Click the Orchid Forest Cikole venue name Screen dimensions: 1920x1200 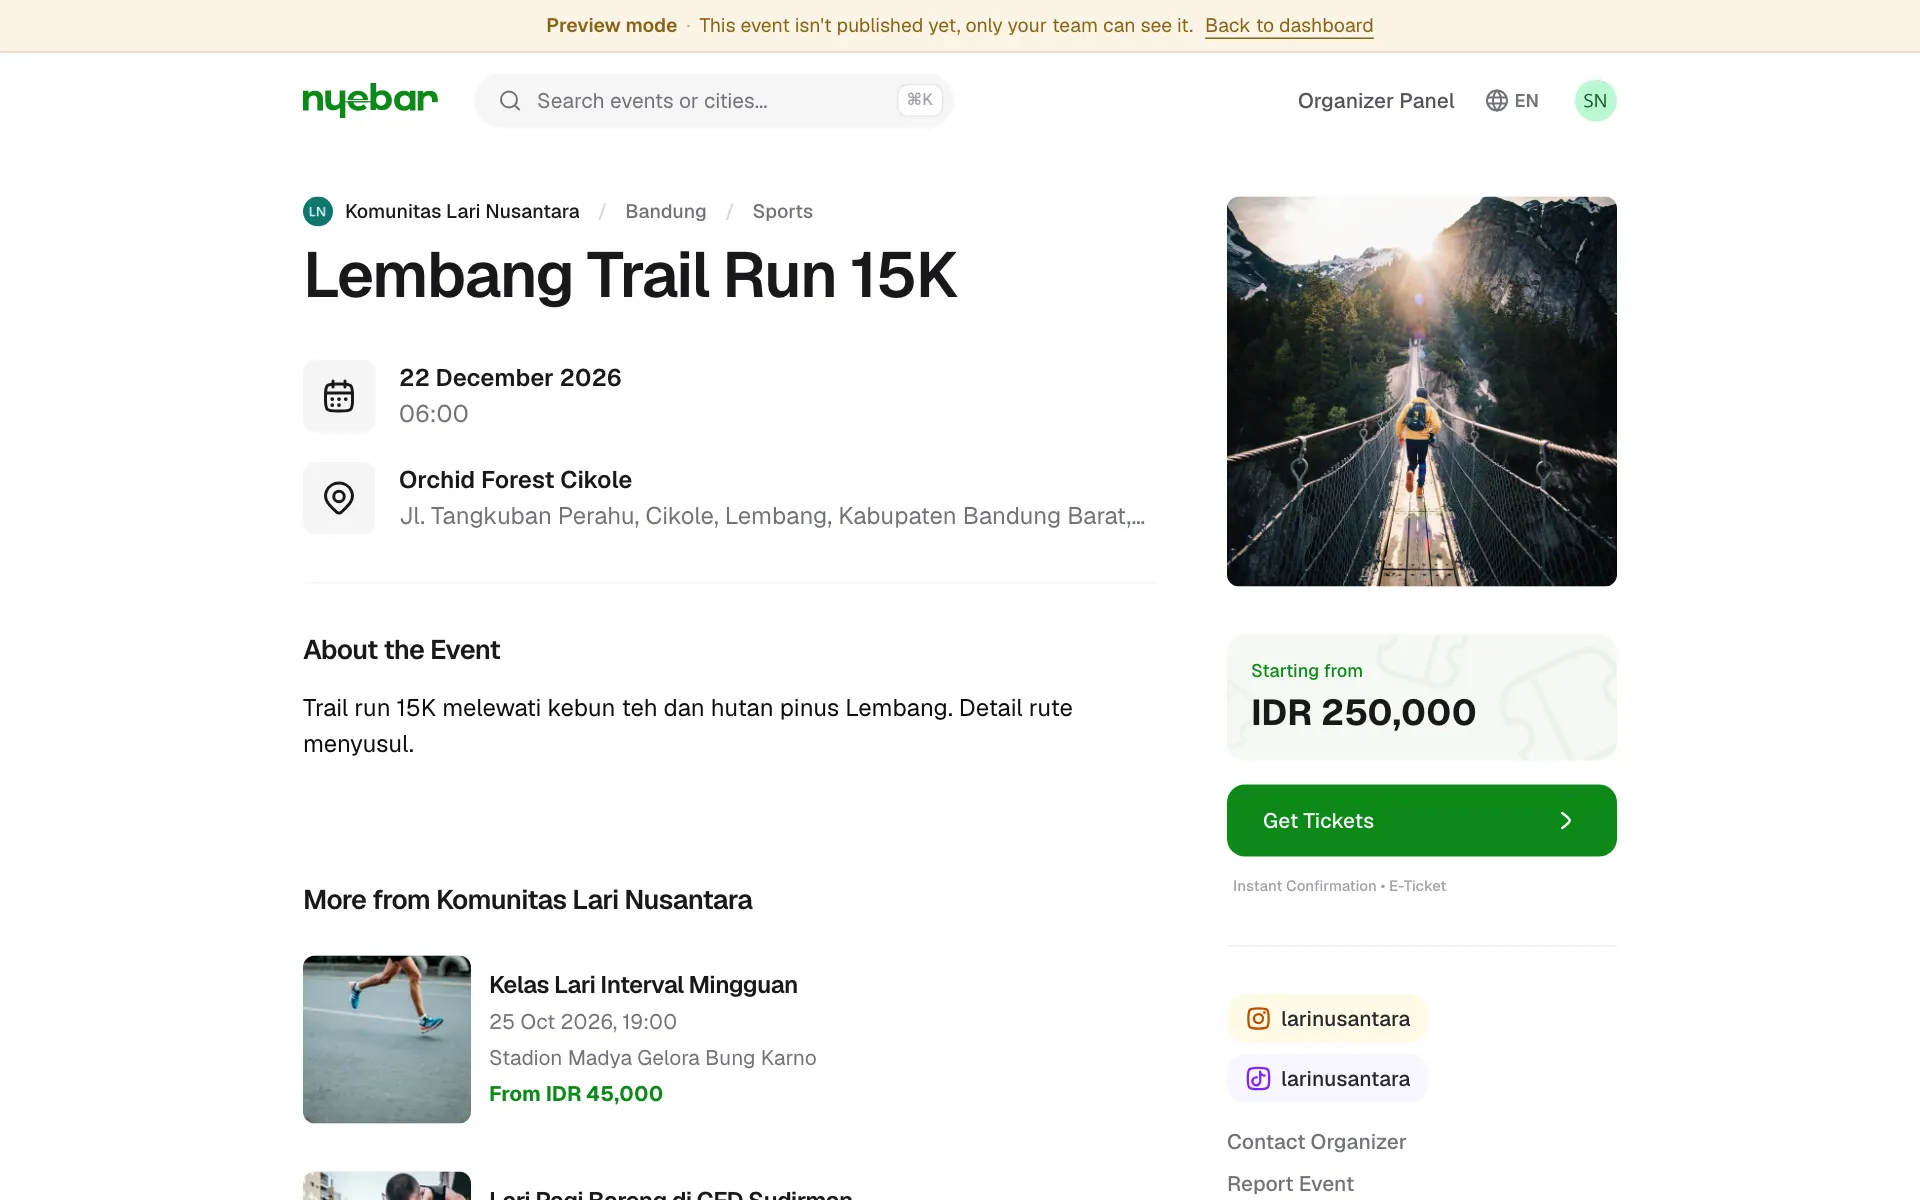[515, 480]
